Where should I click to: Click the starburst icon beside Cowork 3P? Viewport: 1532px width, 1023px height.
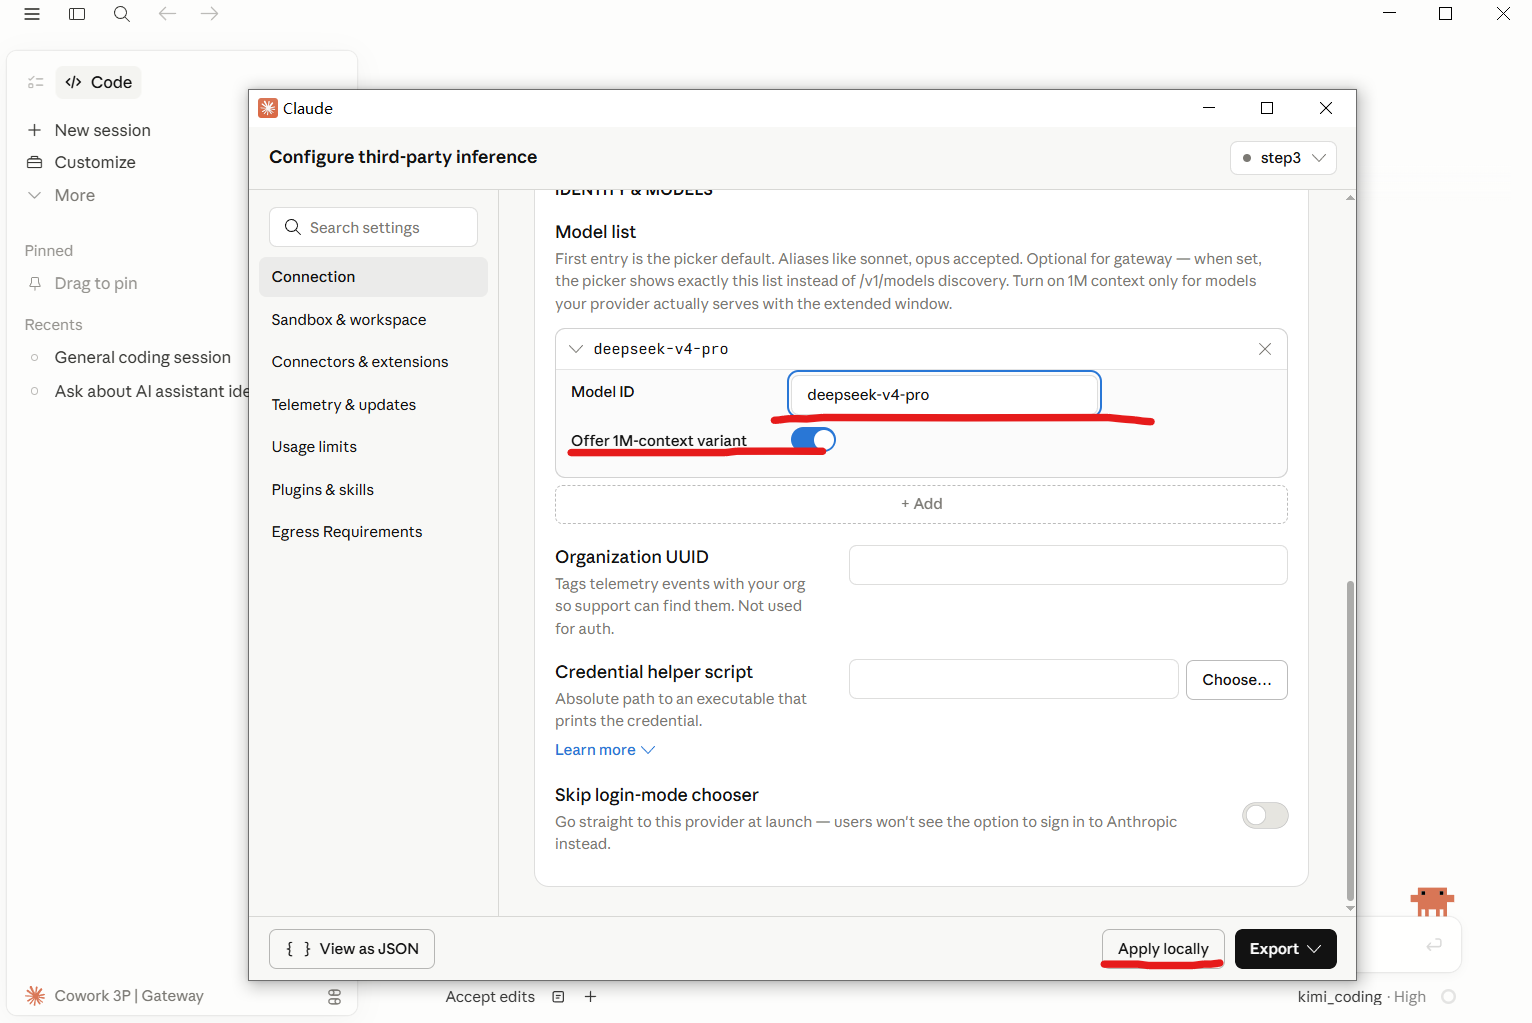click(35, 996)
